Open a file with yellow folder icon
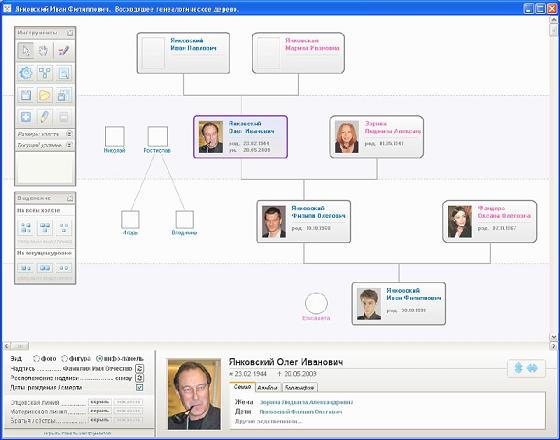This screenshot has height=440, width=560. pyautogui.click(x=45, y=95)
